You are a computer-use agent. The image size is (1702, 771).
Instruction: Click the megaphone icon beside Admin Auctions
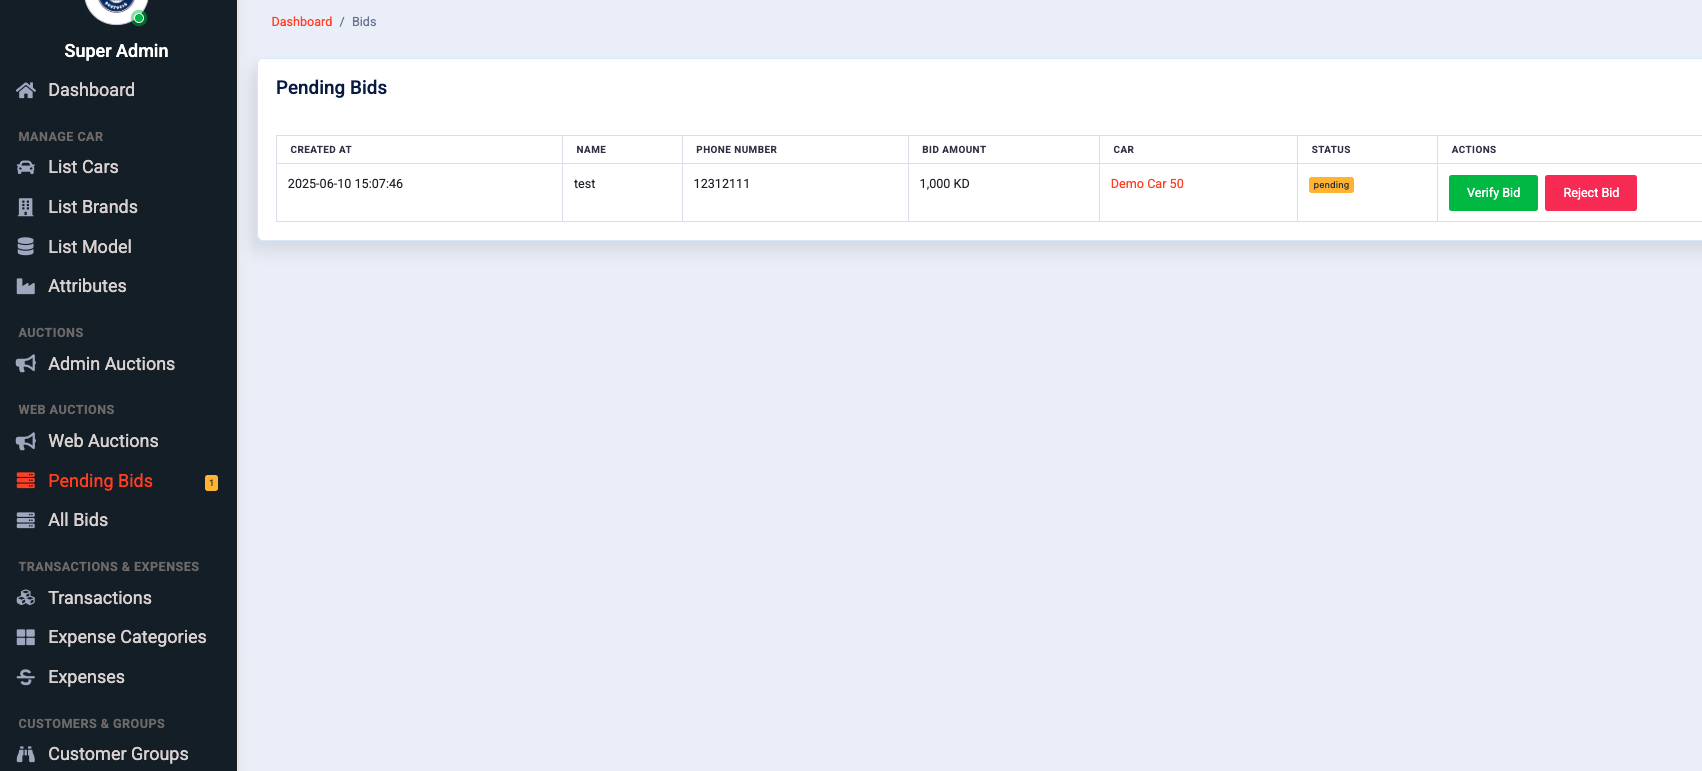tap(26, 364)
